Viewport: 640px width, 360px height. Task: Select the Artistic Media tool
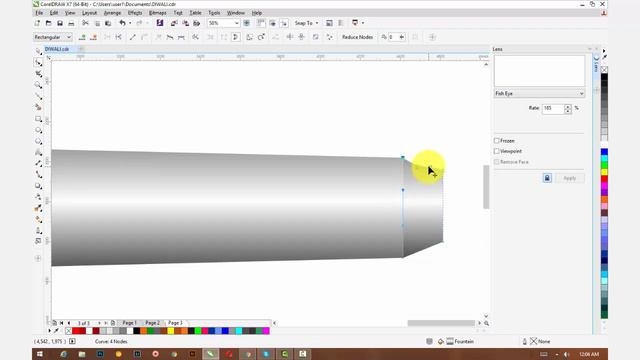(38, 107)
